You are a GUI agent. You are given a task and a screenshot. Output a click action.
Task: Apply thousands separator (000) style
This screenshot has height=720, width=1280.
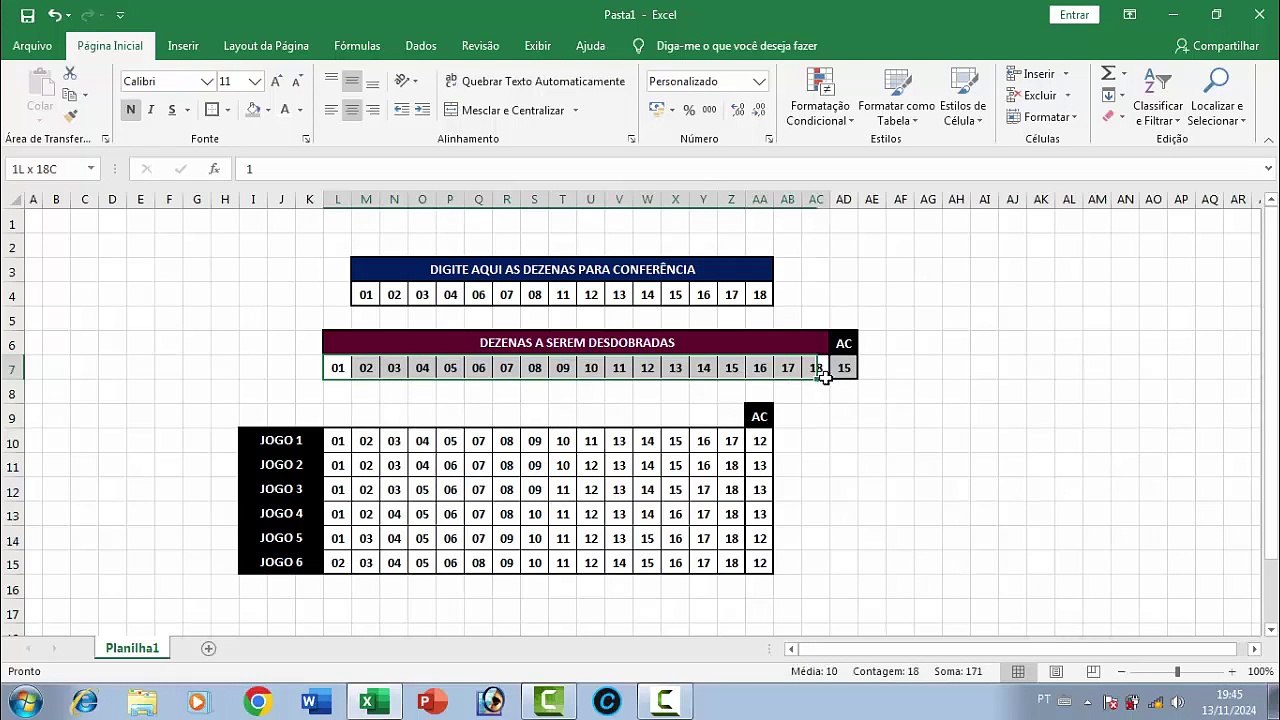point(709,110)
